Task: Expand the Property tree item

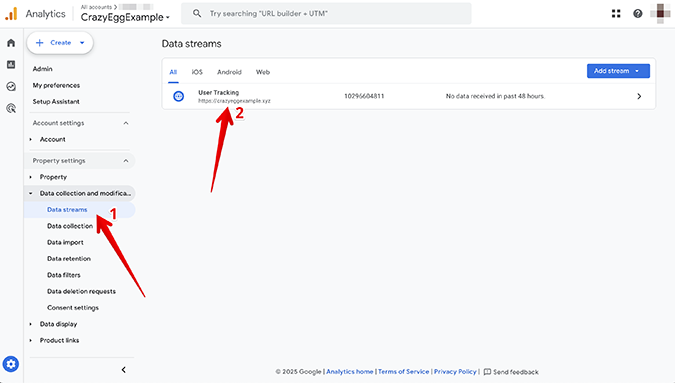Action: tap(31, 177)
